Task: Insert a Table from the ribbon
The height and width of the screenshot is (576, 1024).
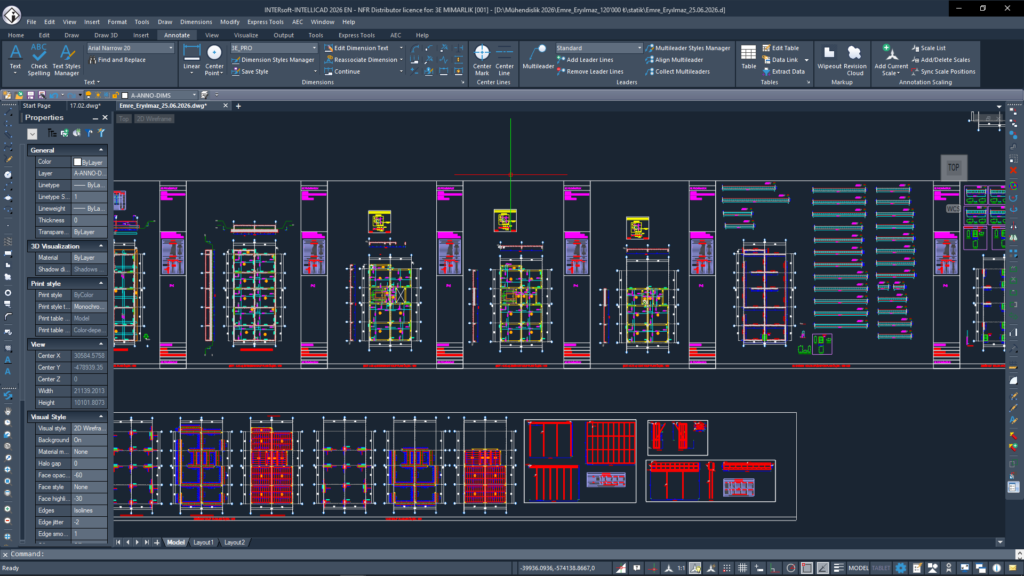Action: pyautogui.click(x=748, y=57)
